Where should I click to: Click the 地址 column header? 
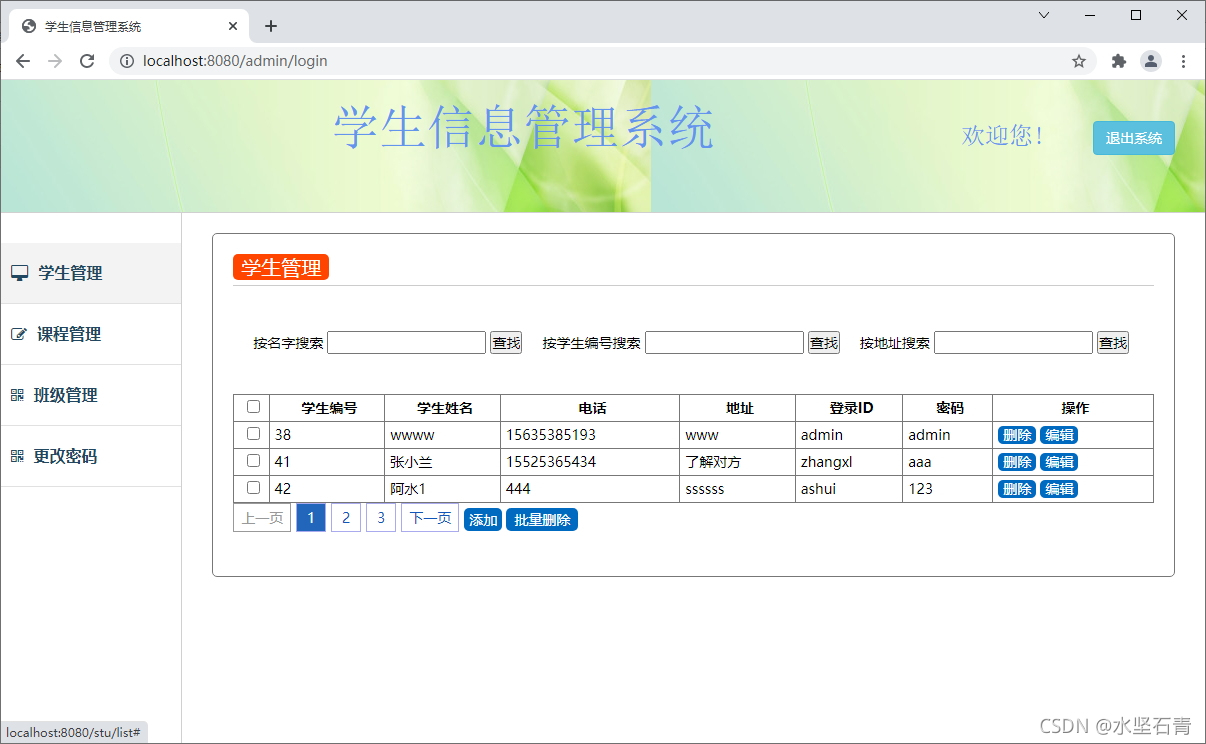pos(740,408)
